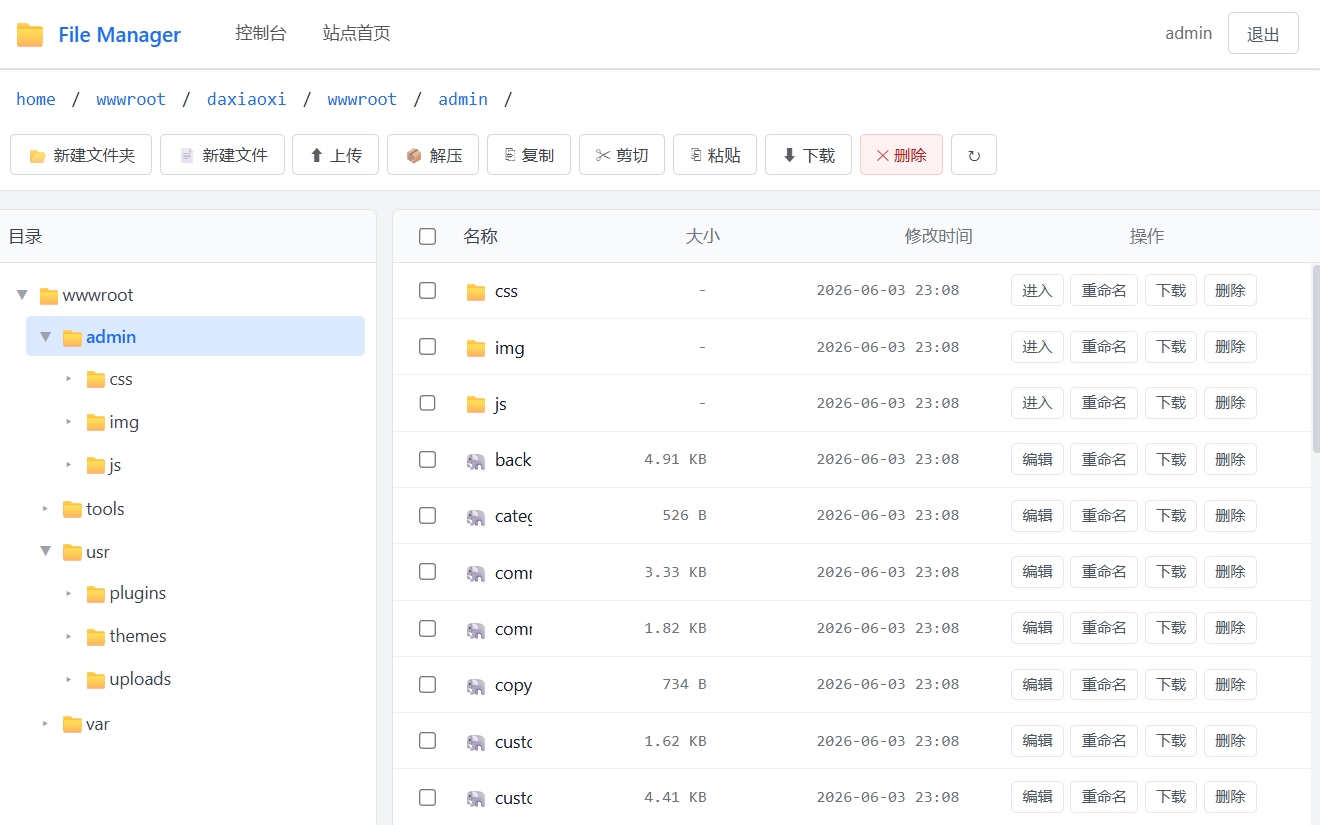Click the var folder icon in tree
This screenshot has height=825, width=1320.
tap(72, 724)
